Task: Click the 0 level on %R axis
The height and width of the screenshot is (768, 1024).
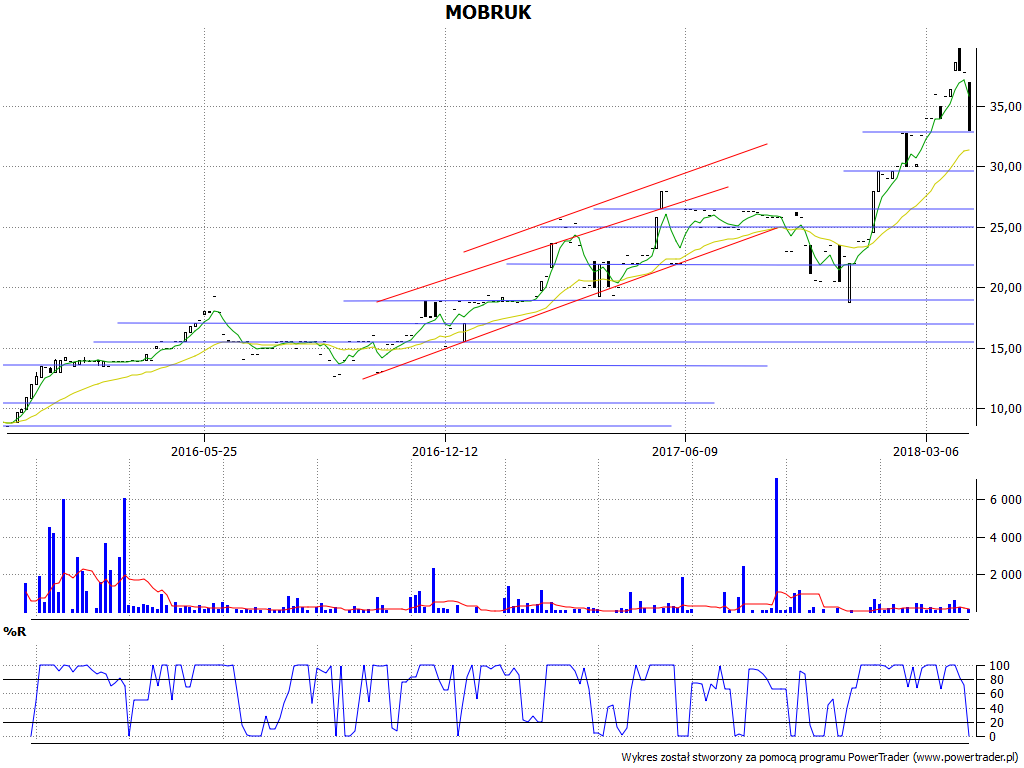Action: coord(993,737)
